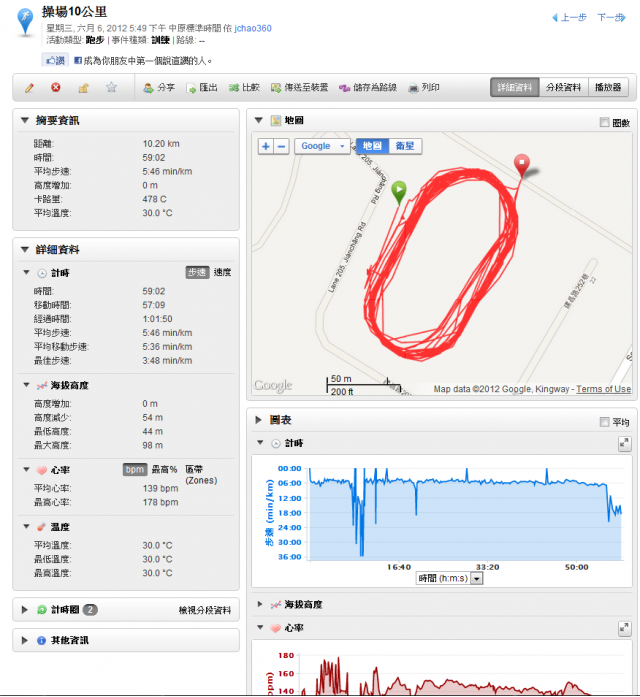Switch map to 衛星 satellite view
This screenshot has width=640, height=697.
[405, 146]
